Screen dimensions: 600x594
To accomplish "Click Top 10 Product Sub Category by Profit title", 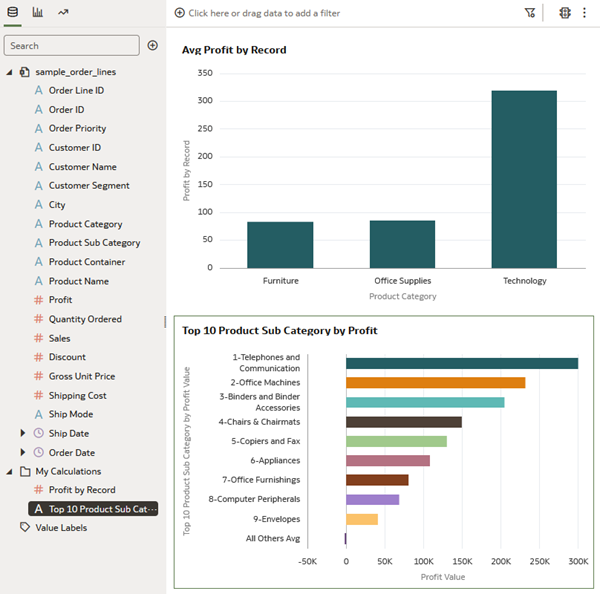I will point(280,331).
